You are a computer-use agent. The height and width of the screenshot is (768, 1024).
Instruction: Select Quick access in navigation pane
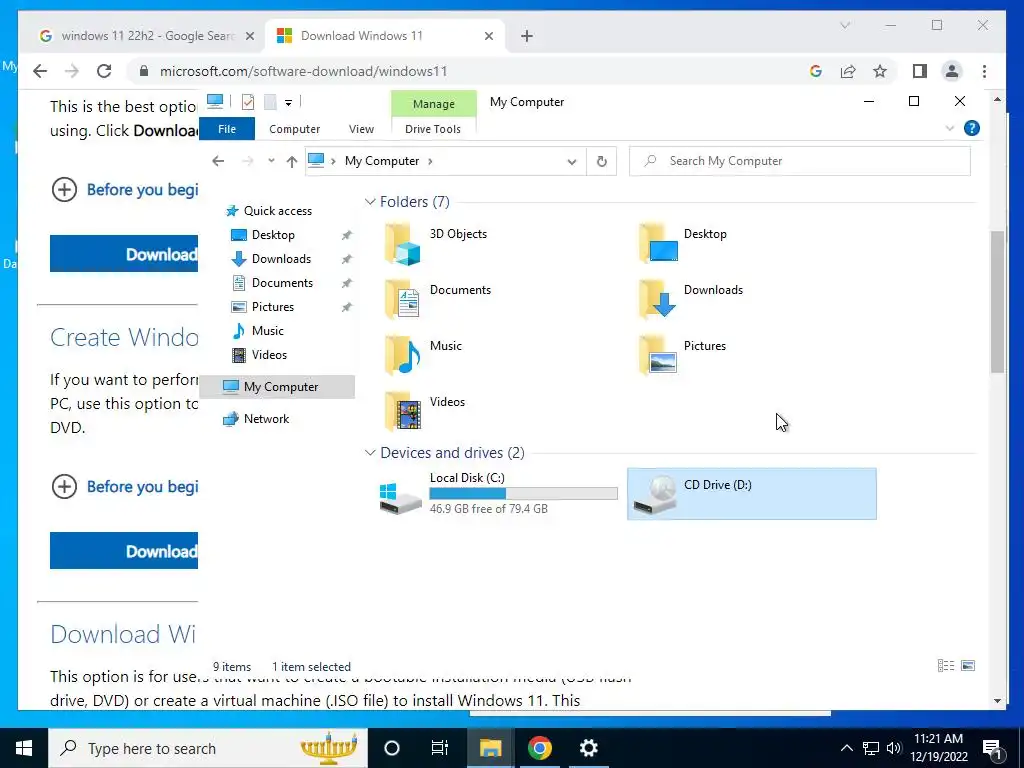coord(278,211)
